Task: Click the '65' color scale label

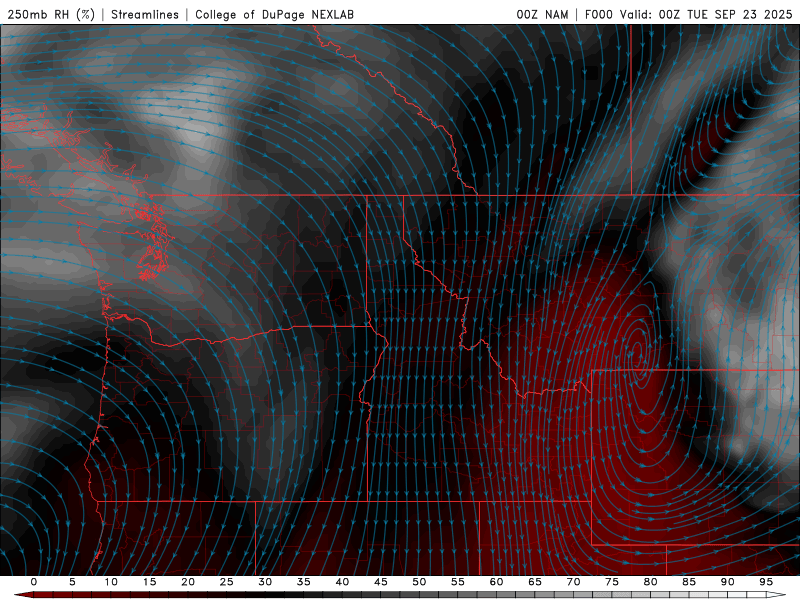Action: coord(535,582)
